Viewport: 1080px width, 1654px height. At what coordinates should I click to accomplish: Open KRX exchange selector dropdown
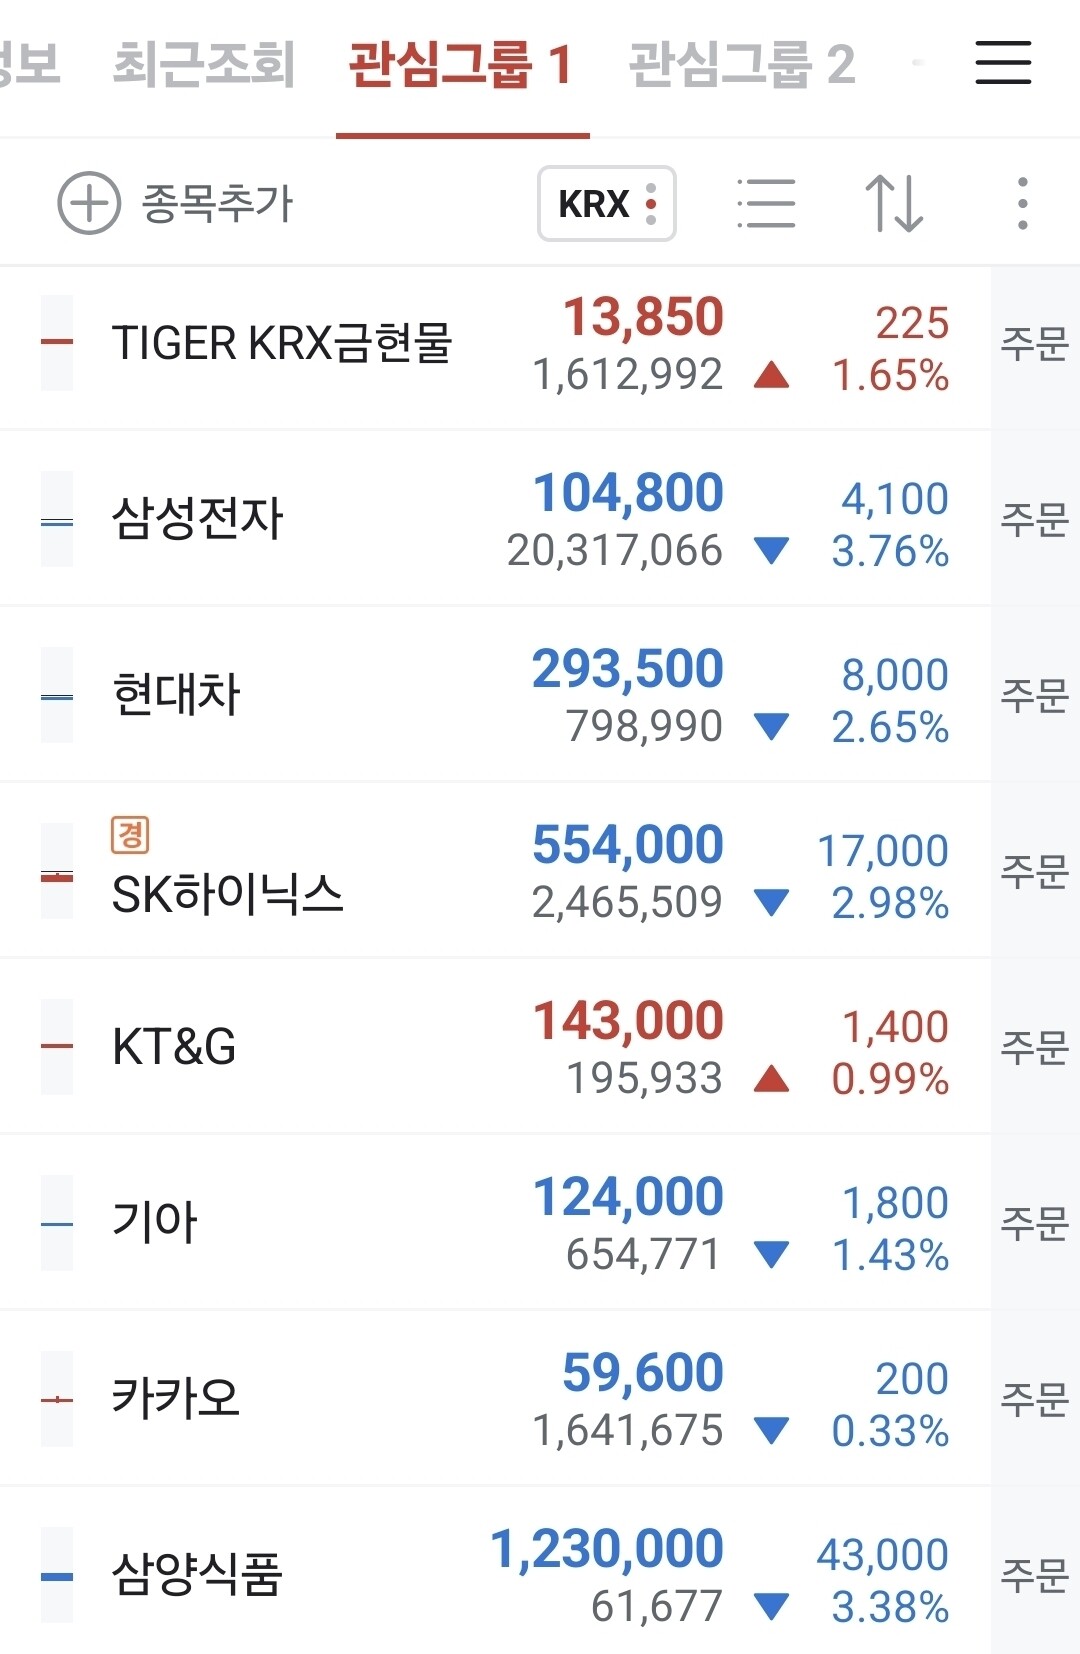click(x=607, y=203)
